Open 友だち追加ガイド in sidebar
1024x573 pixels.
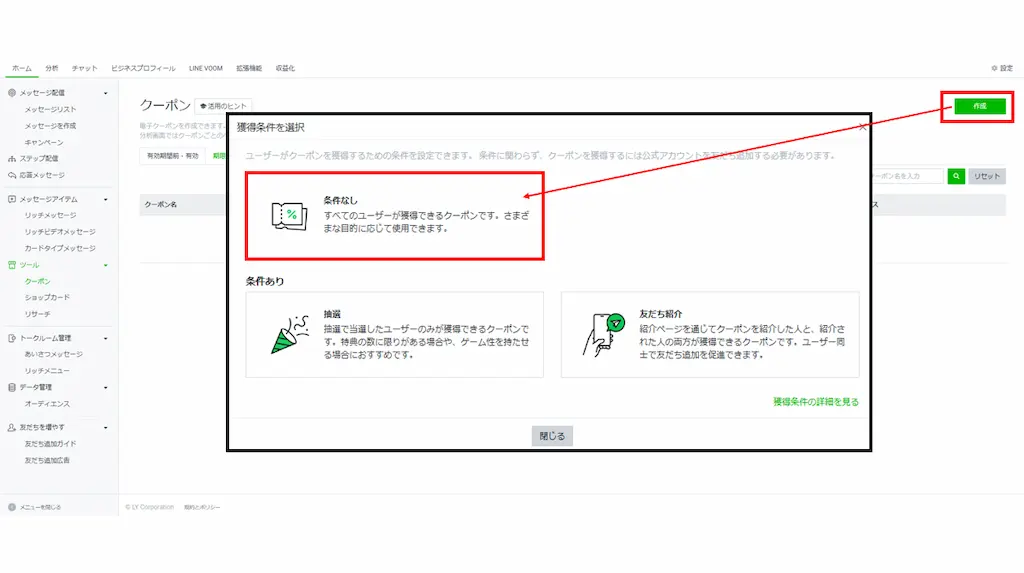tap(50, 444)
